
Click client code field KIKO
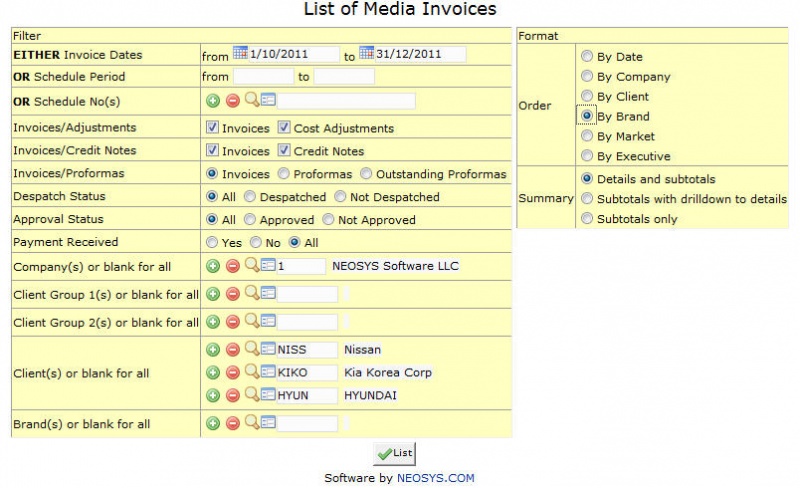[x=307, y=373]
